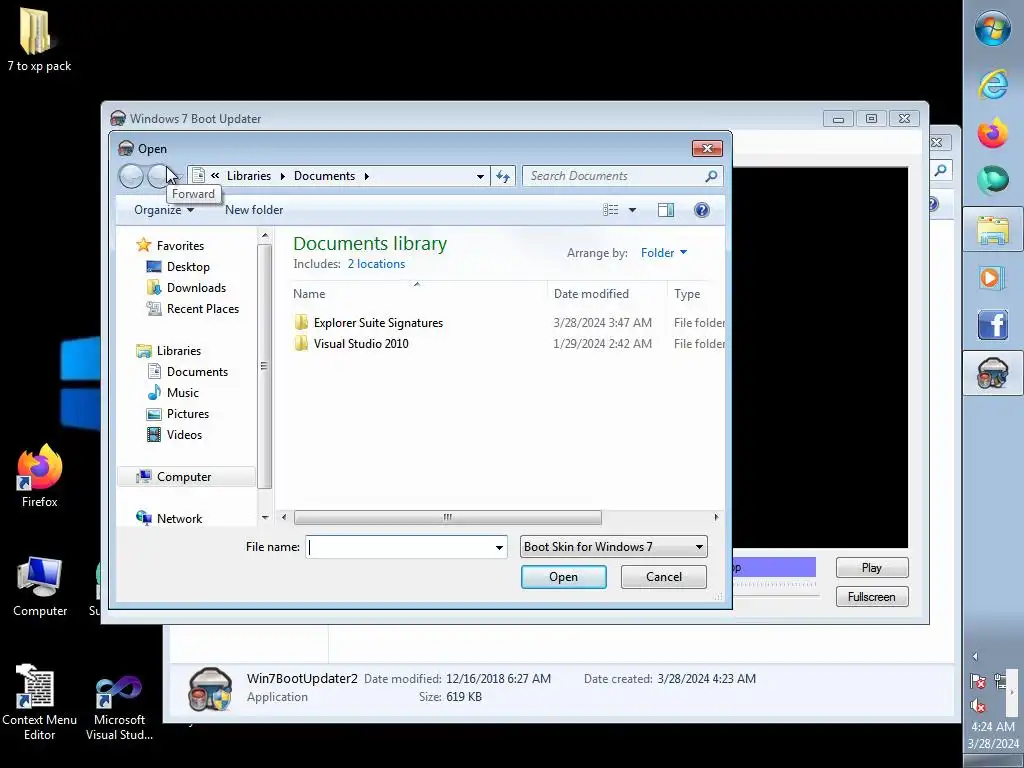Image resolution: width=1024 pixels, height=768 pixels.
Task: Click Documents in the breadcrumb path
Action: tap(325, 176)
